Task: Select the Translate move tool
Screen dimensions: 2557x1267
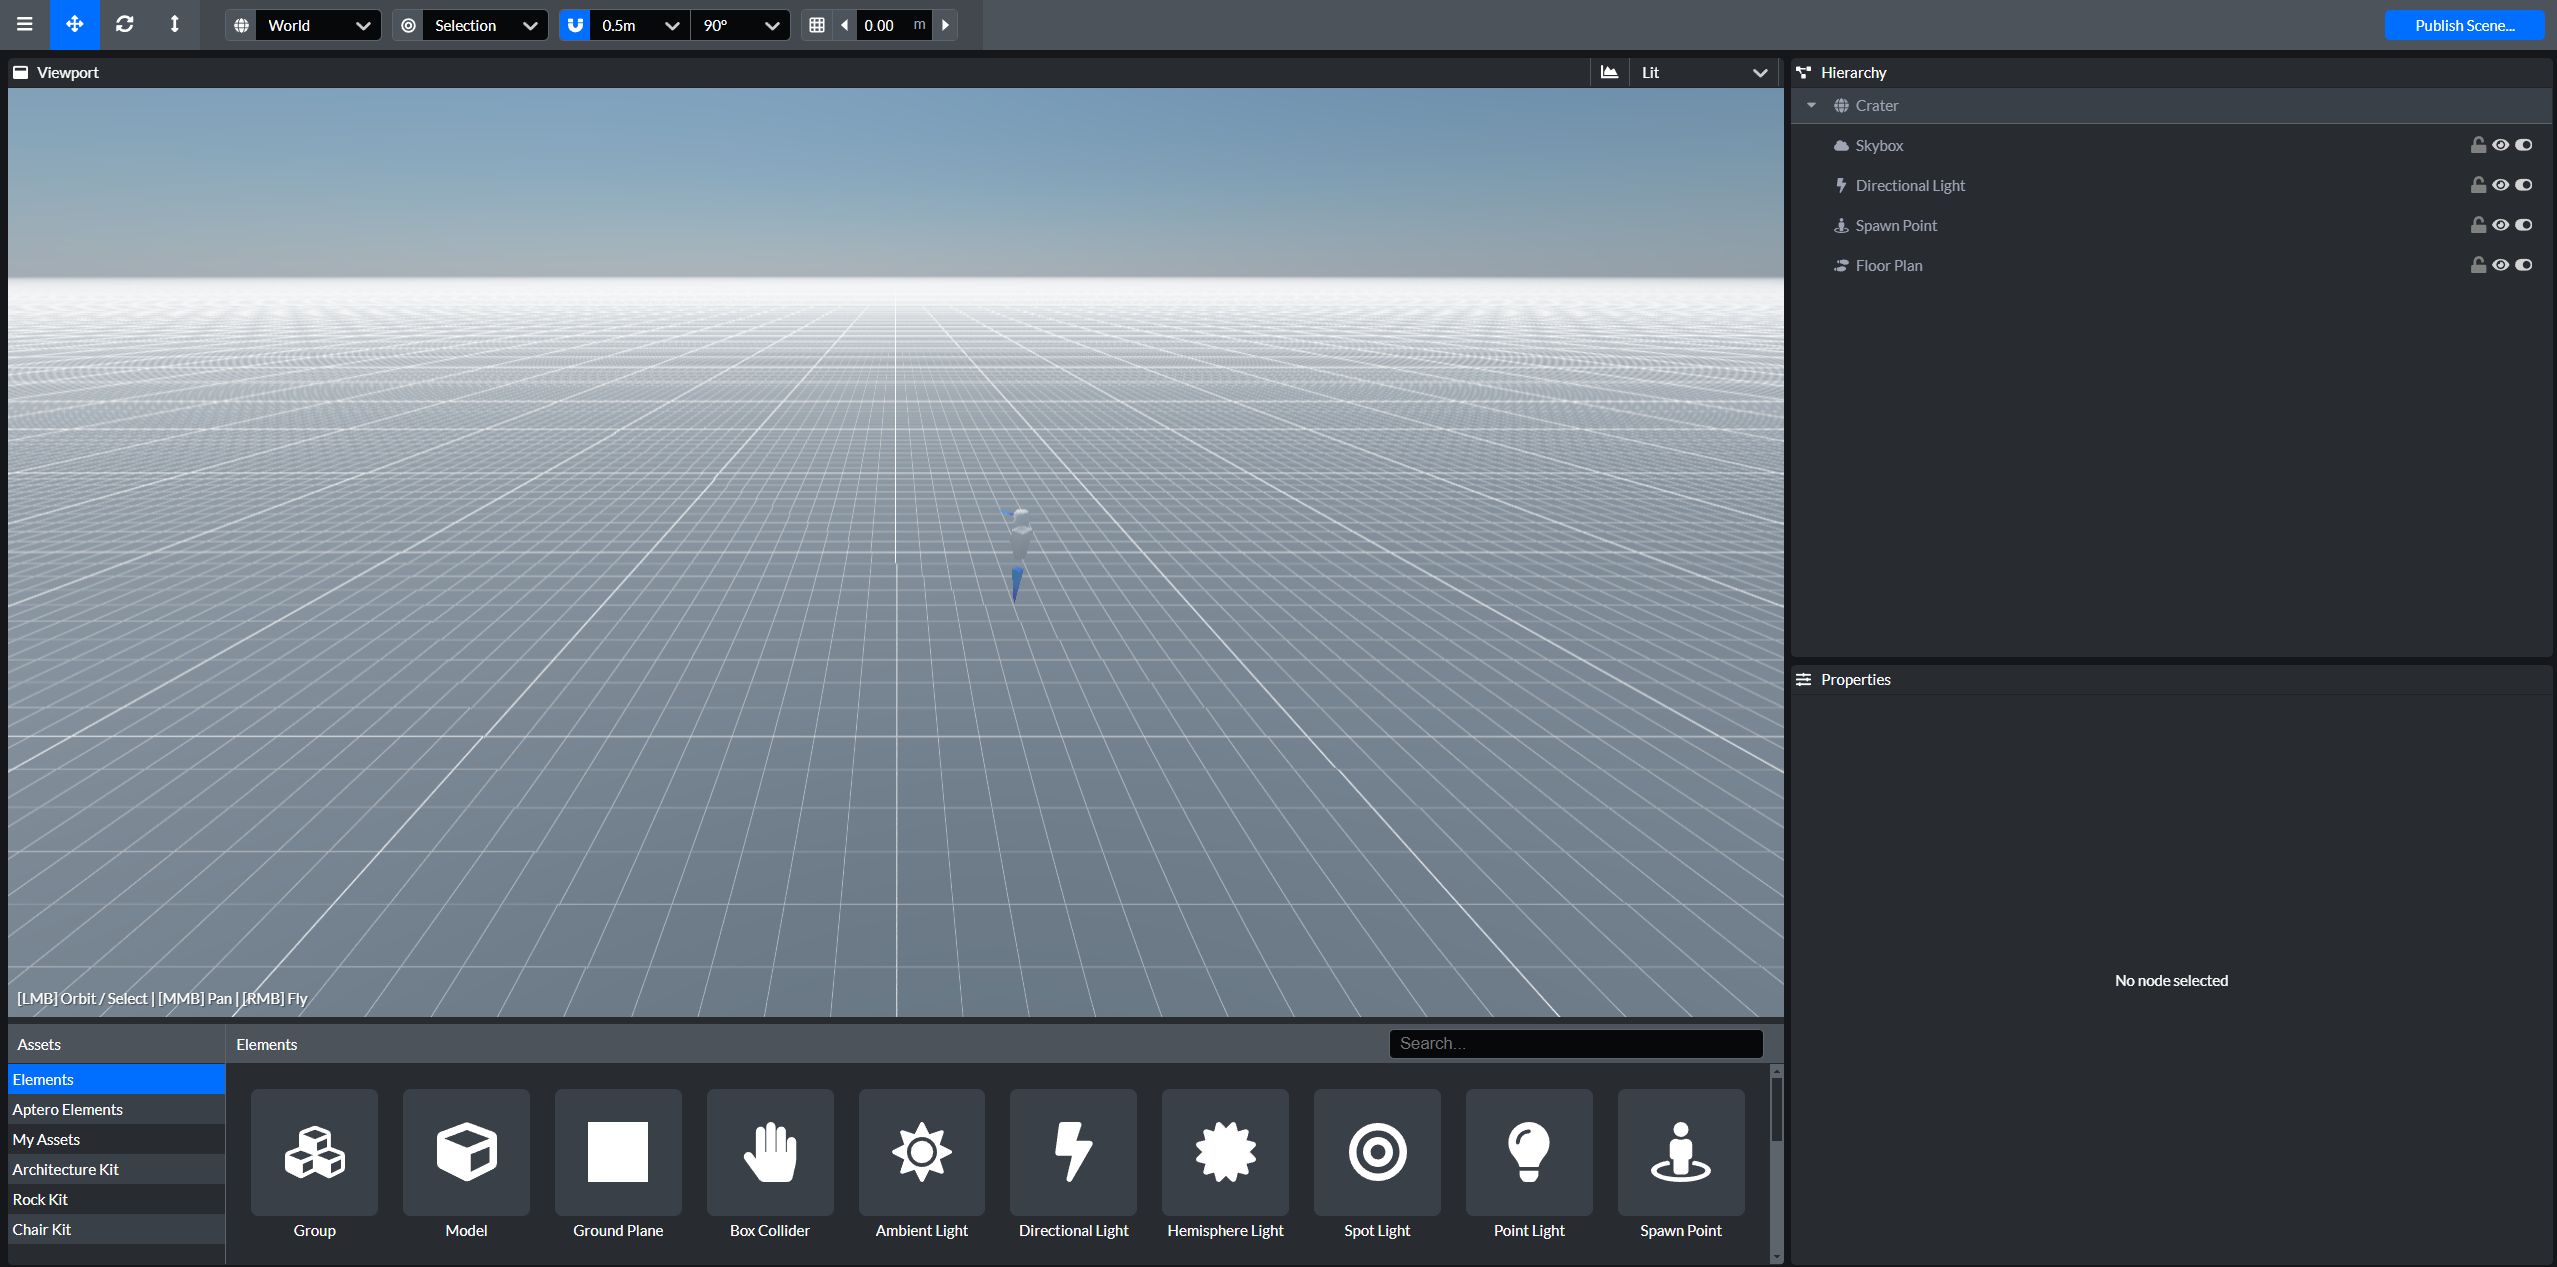Action: coord(75,24)
